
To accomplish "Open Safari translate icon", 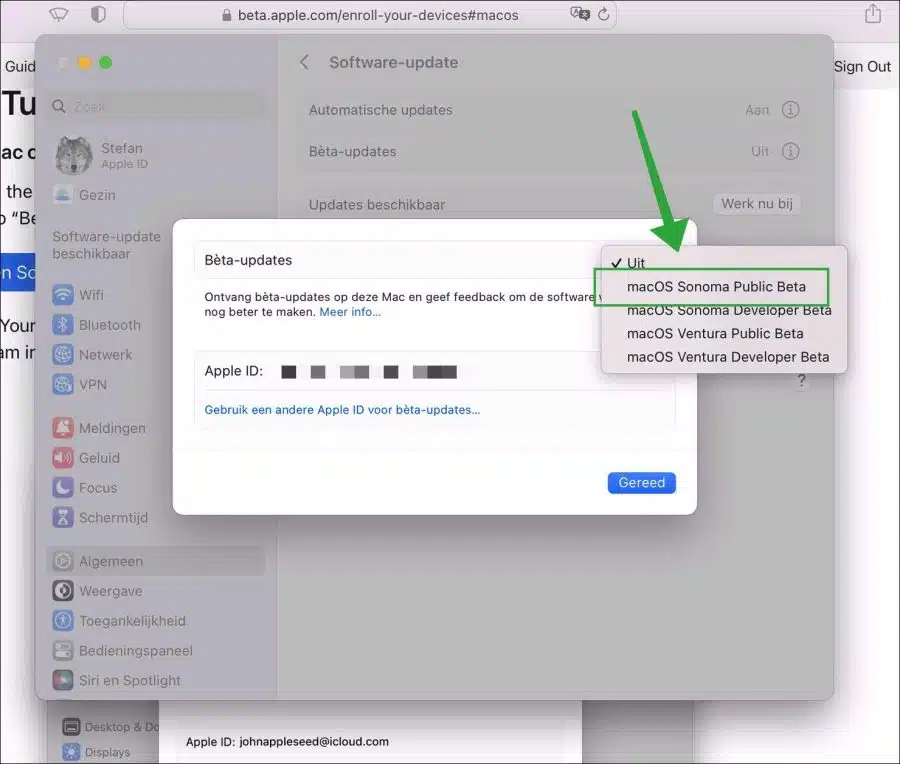I will (x=580, y=14).
